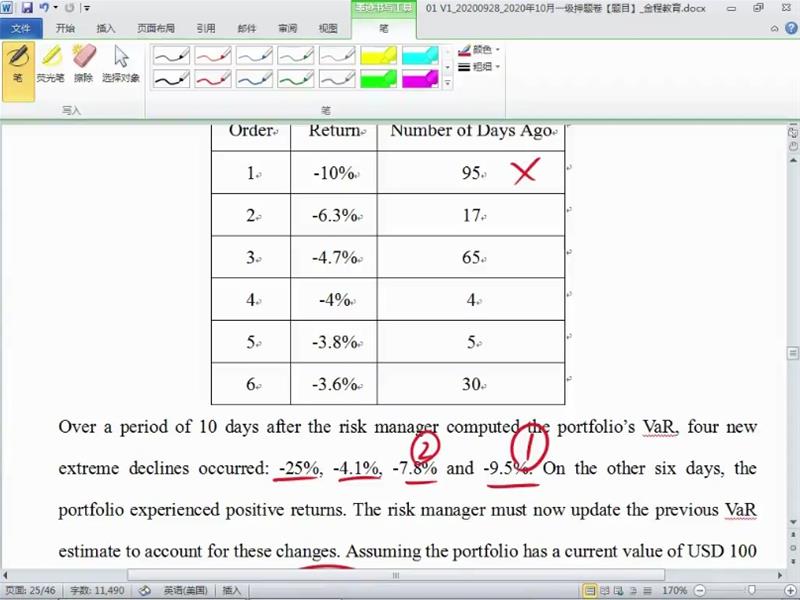Switch to Full Screen Reading view

605,591
